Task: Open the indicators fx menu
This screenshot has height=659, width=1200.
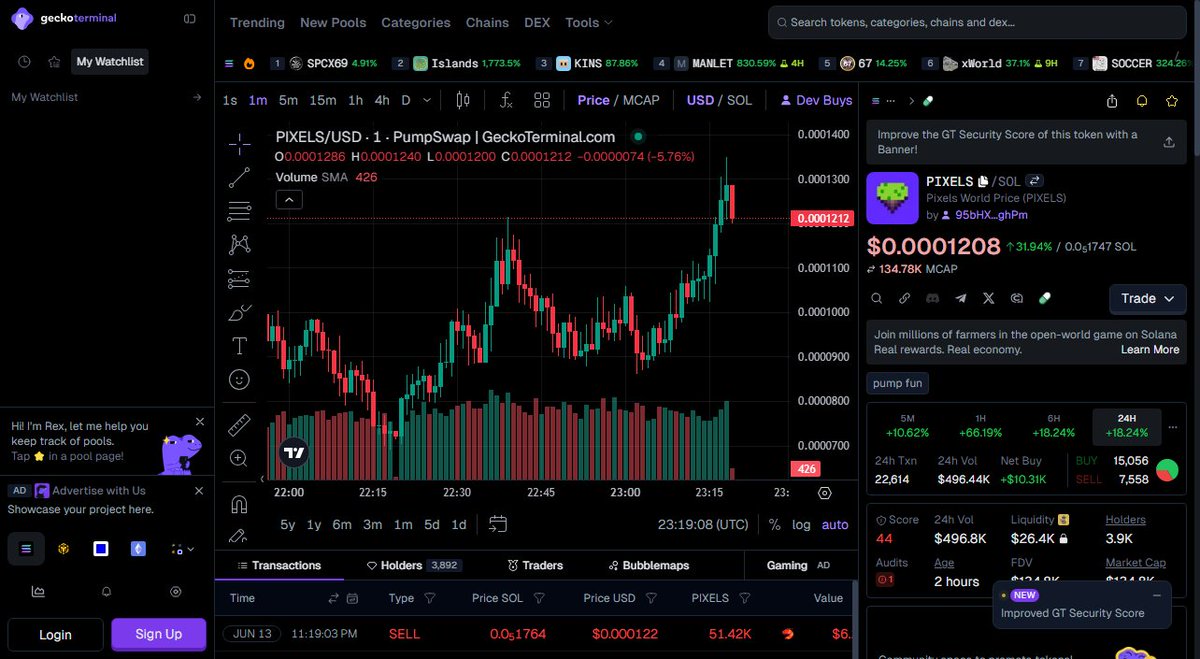Action: [507, 100]
